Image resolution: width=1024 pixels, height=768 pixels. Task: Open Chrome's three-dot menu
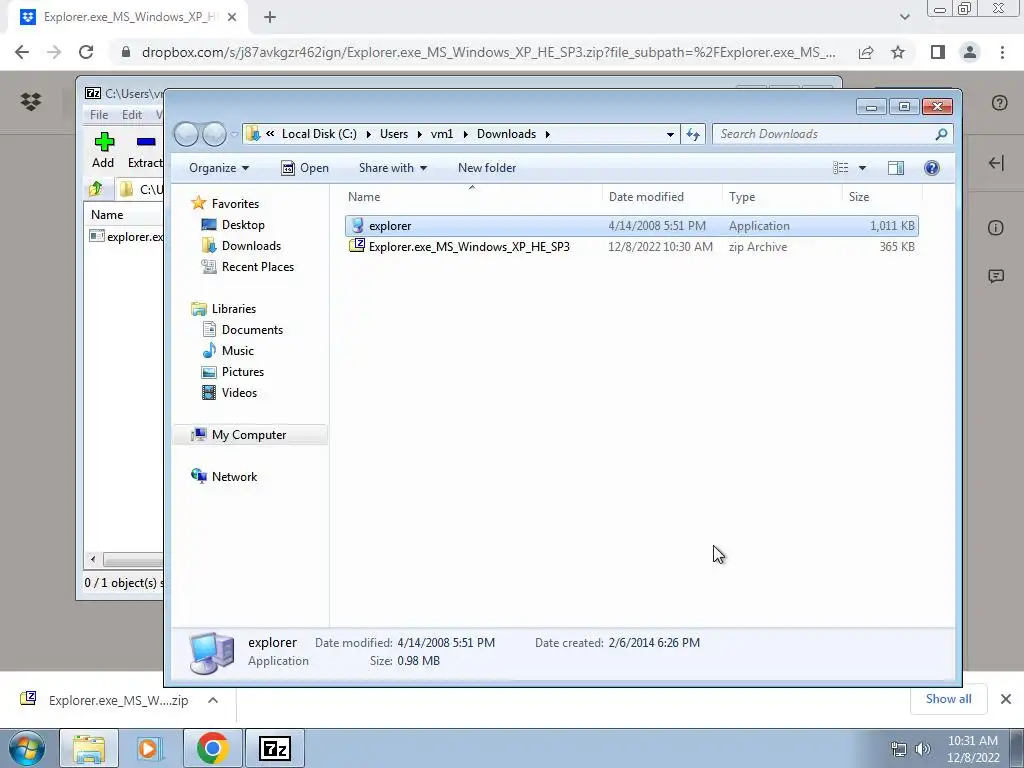tap(1002, 52)
